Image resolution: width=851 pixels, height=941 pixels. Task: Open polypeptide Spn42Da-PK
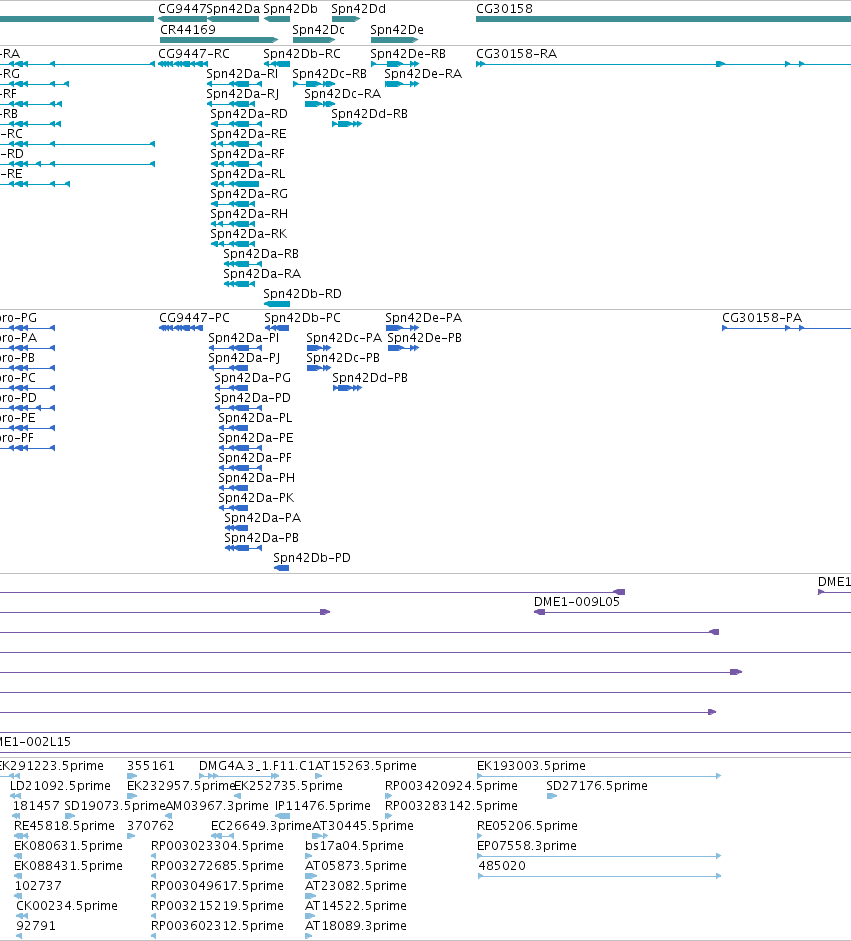[233, 508]
